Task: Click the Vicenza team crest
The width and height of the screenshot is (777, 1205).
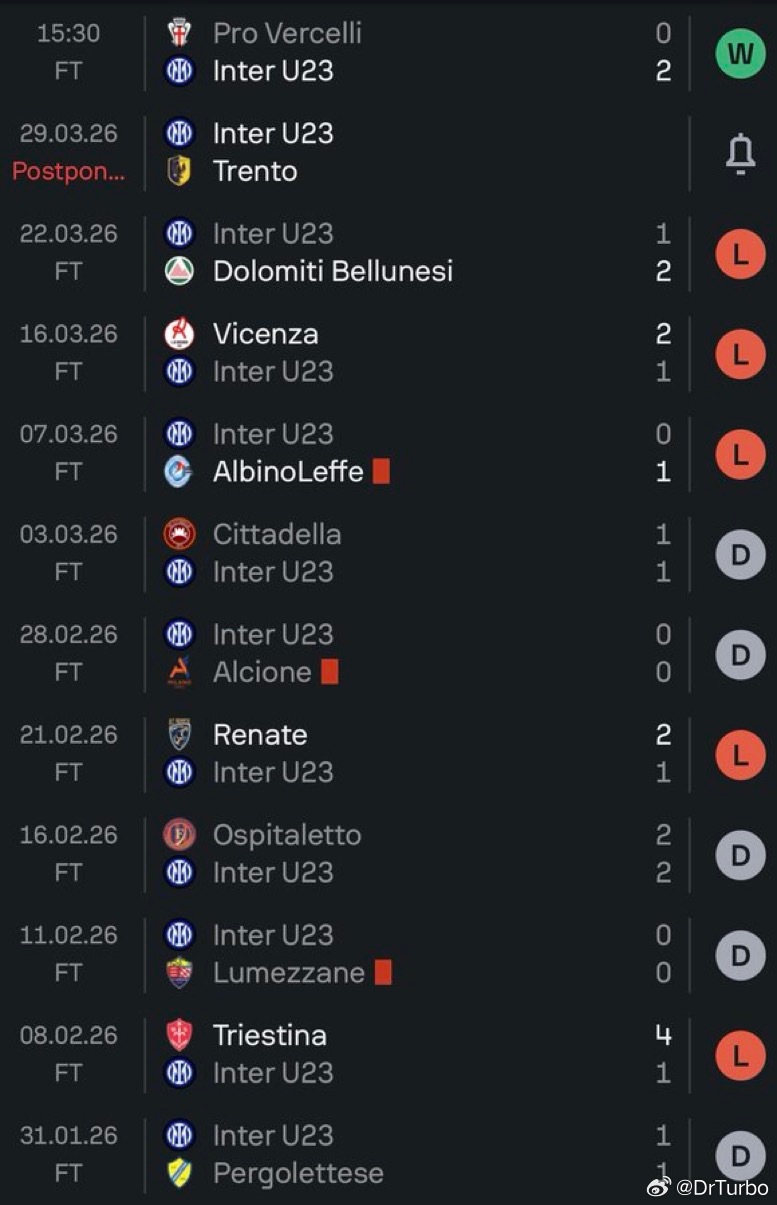Action: pyautogui.click(x=179, y=334)
